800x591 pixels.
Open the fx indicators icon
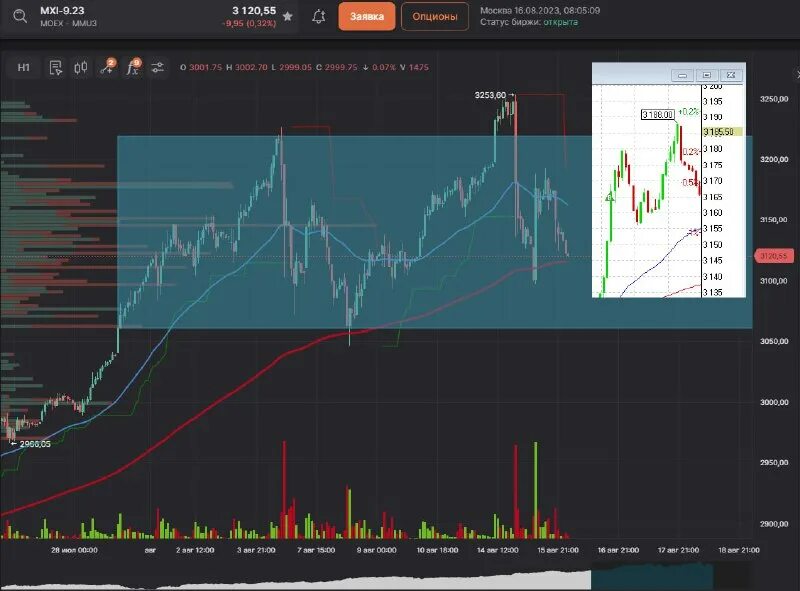click(x=133, y=67)
